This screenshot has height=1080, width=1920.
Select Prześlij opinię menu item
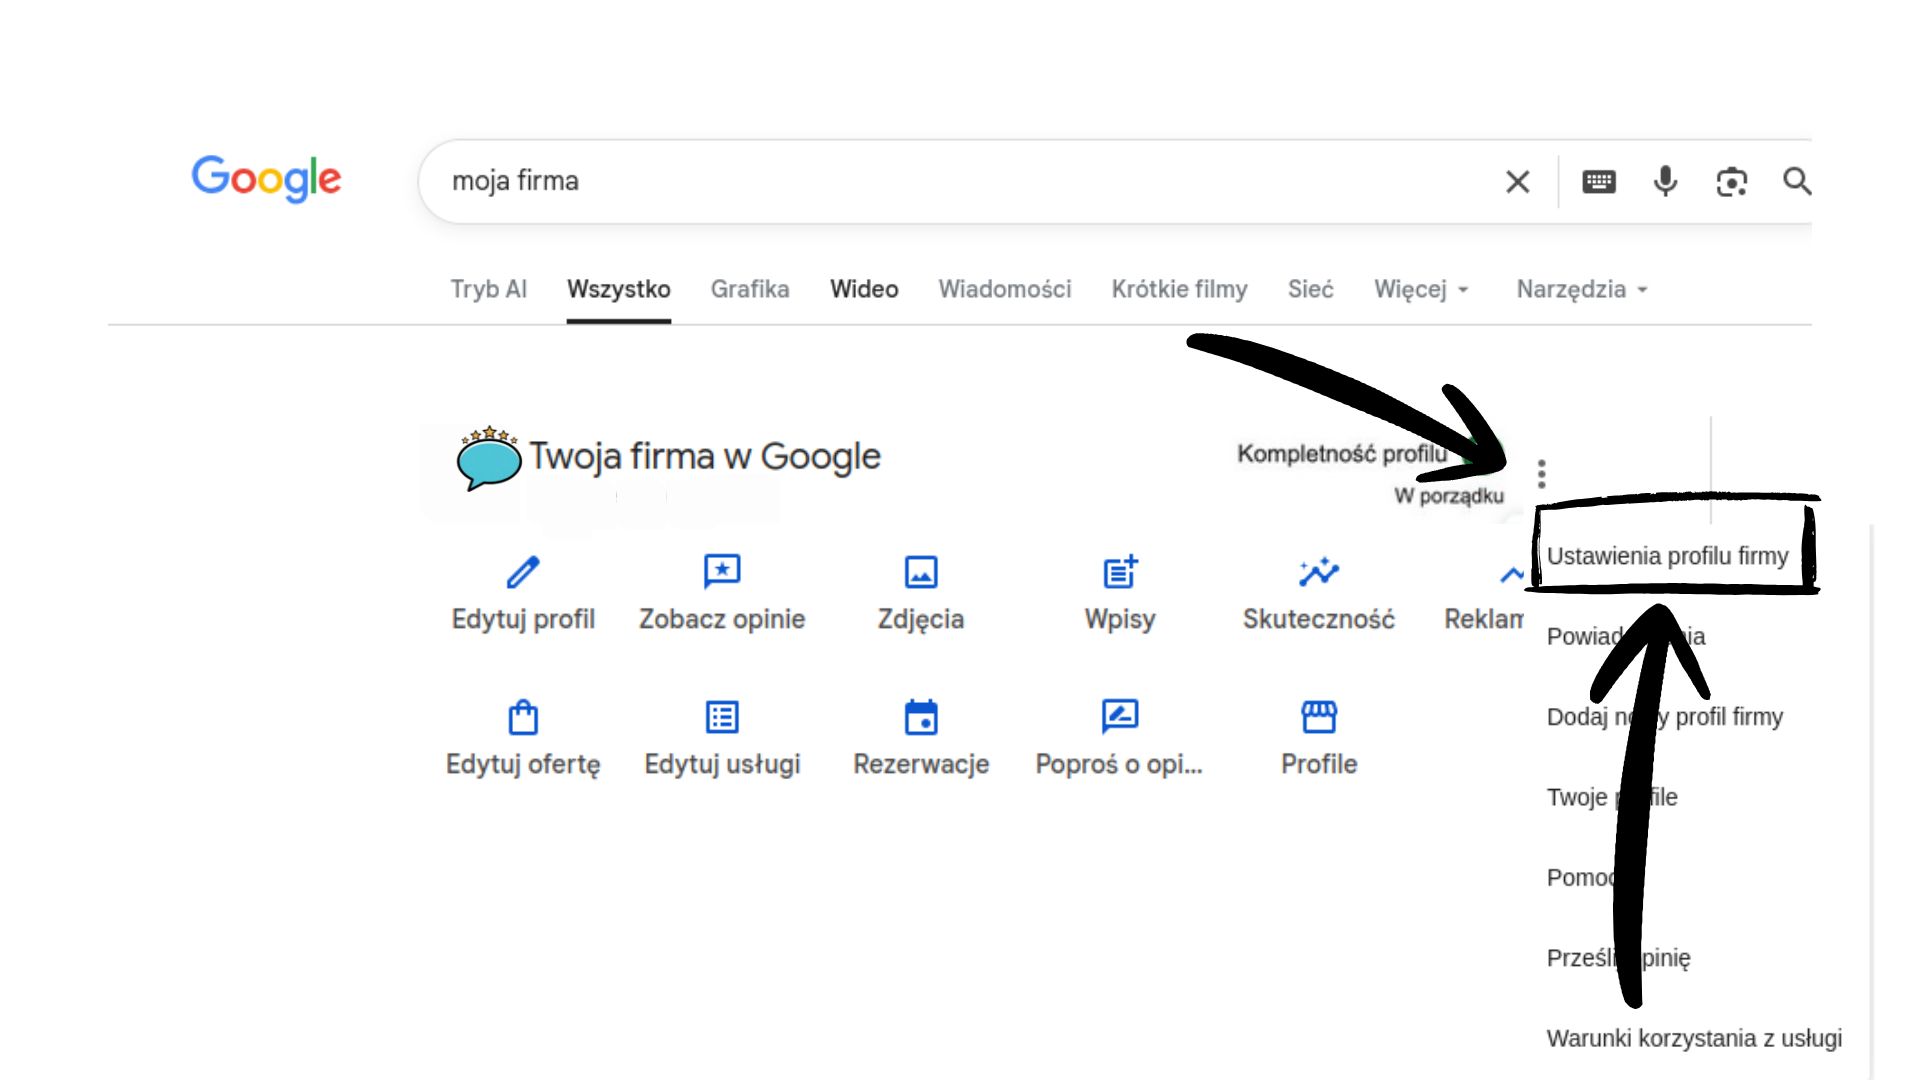(x=1618, y=958)
